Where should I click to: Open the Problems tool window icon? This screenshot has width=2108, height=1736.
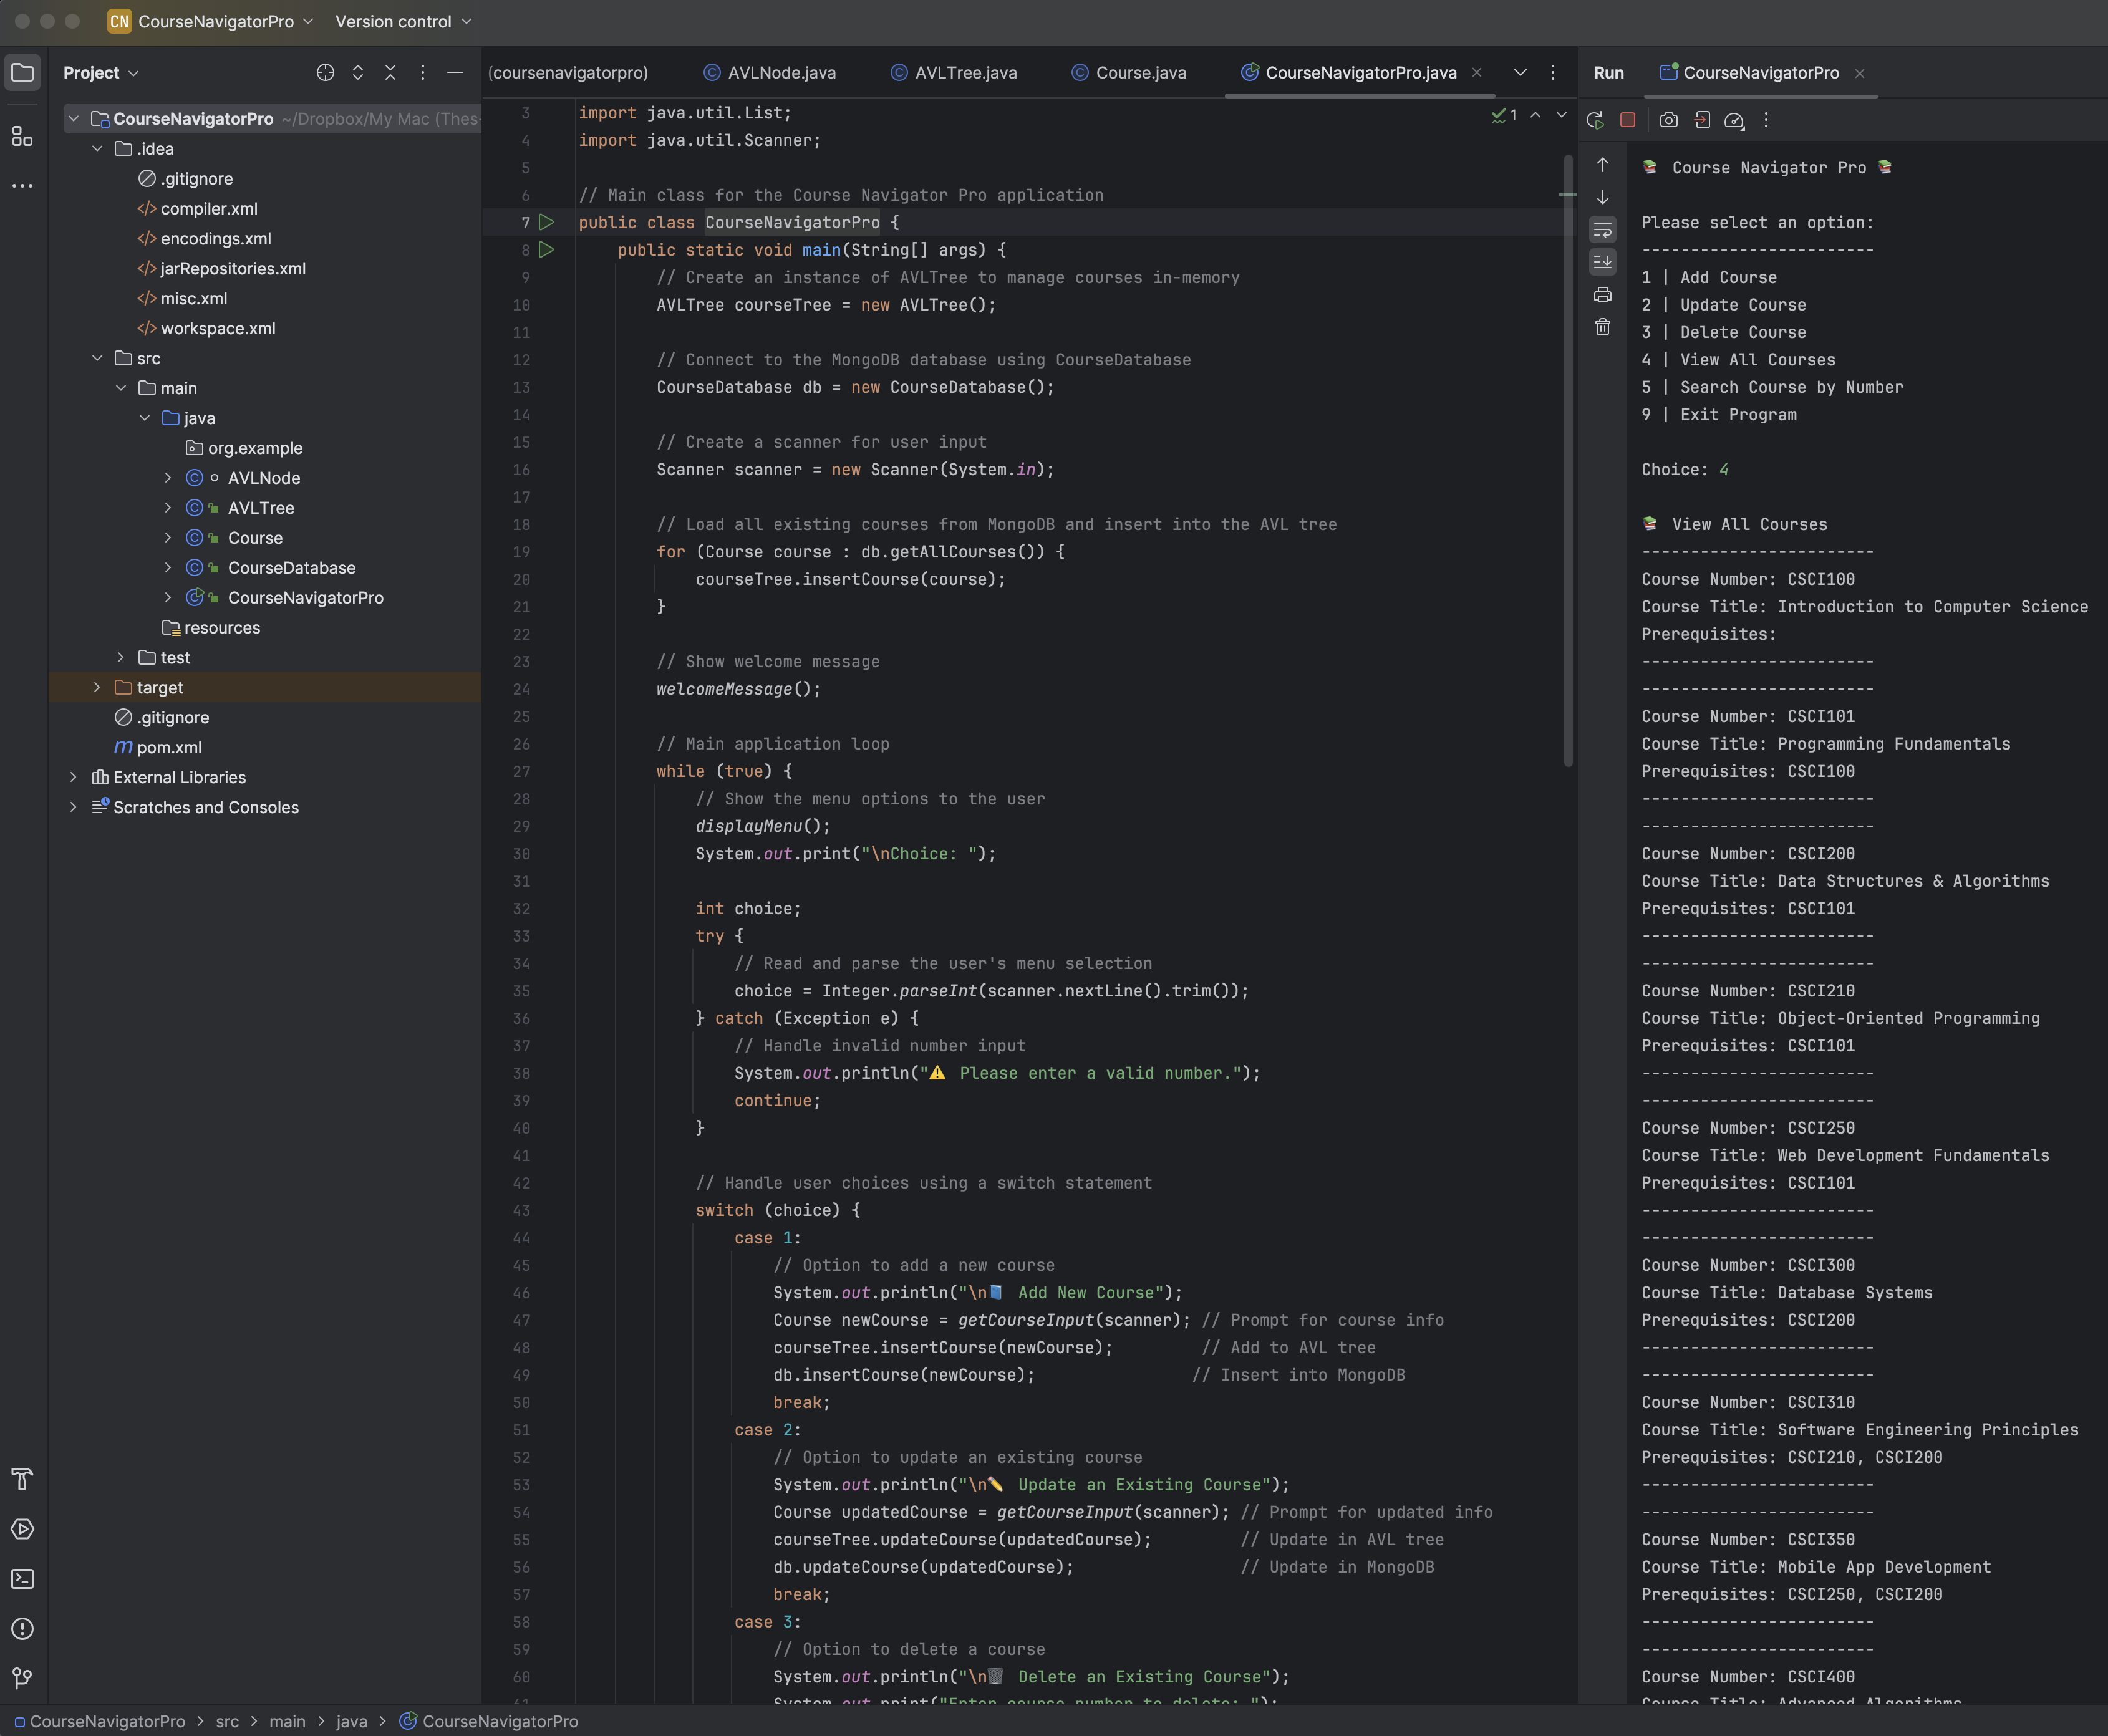[22, 1629]
